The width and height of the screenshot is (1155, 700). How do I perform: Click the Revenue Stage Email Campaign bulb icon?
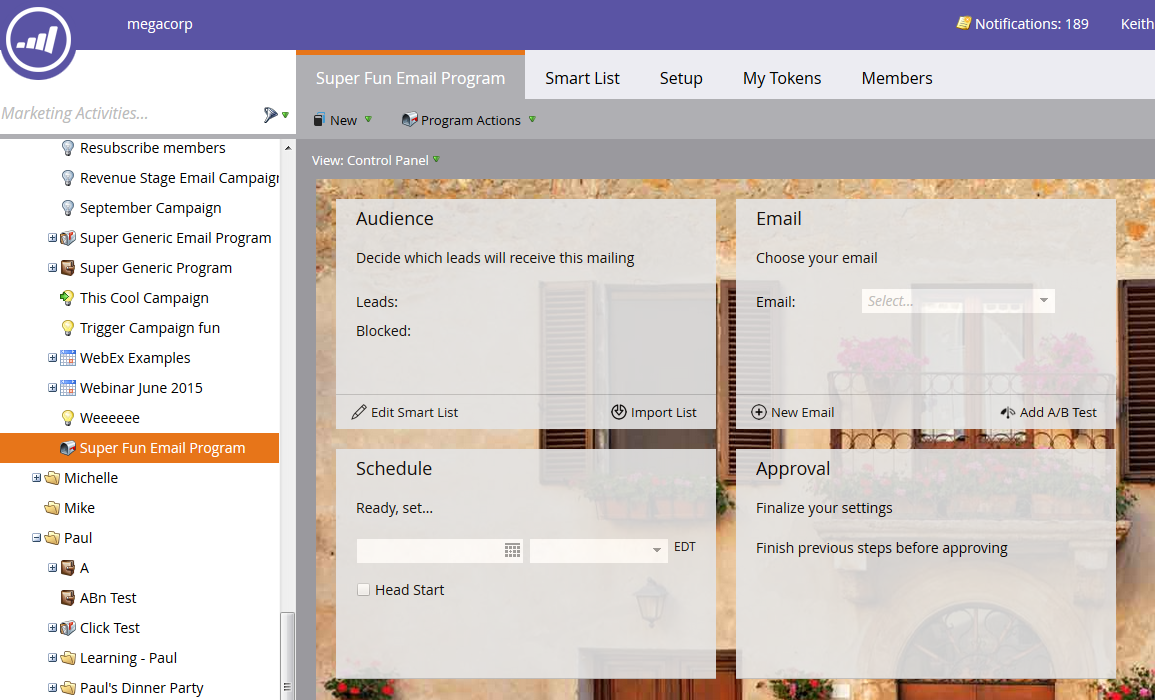pos(68,178)
